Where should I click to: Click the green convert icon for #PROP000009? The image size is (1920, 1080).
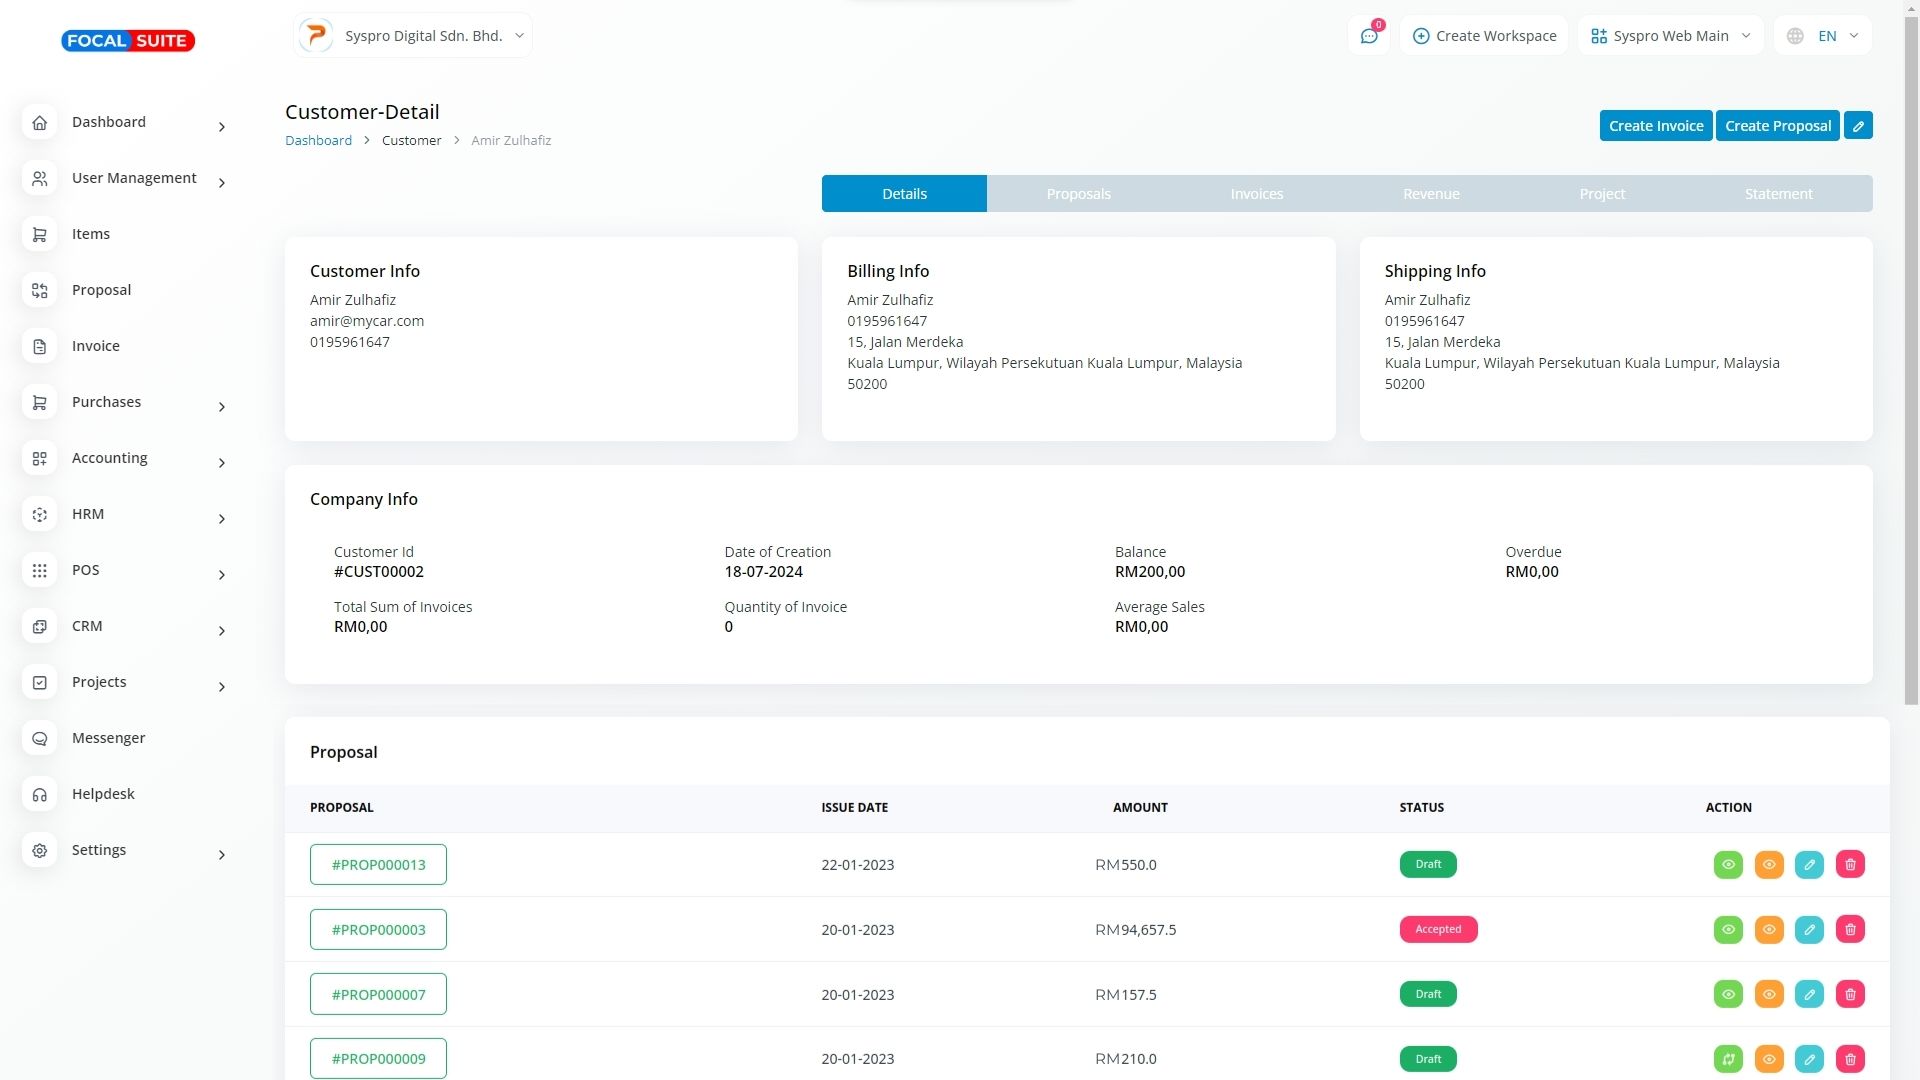point(1728,1059)
